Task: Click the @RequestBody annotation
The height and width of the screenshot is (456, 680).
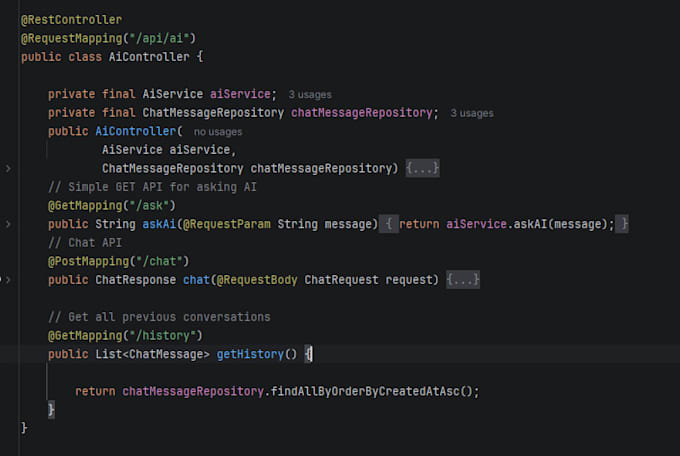Action: pyautogui.click(x=257, y=280)
